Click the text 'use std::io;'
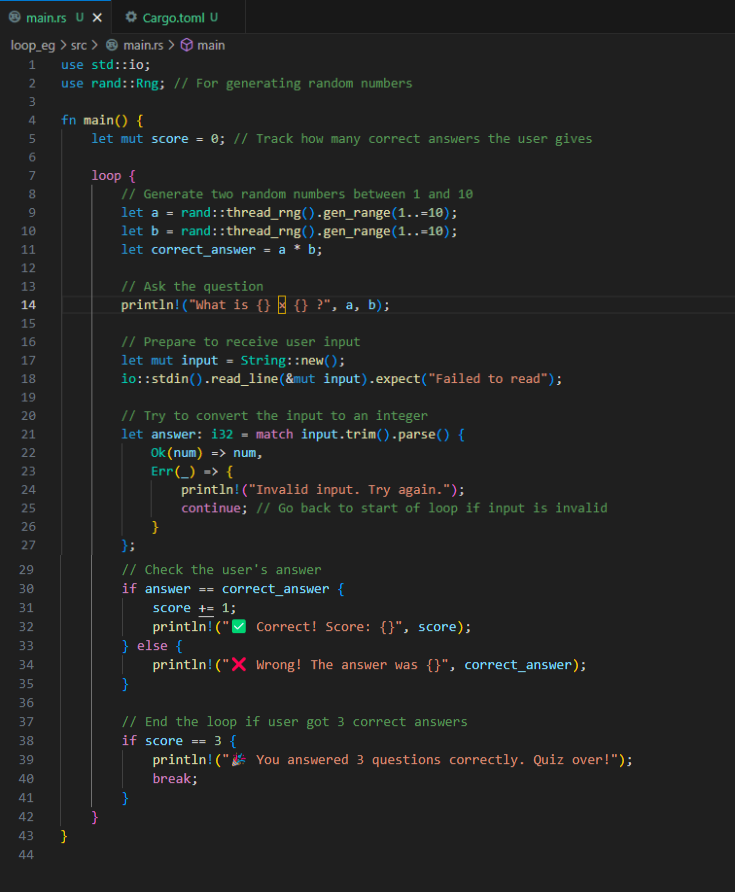Image resolution: width=735 pixels, height=892 pixels. 106,65
